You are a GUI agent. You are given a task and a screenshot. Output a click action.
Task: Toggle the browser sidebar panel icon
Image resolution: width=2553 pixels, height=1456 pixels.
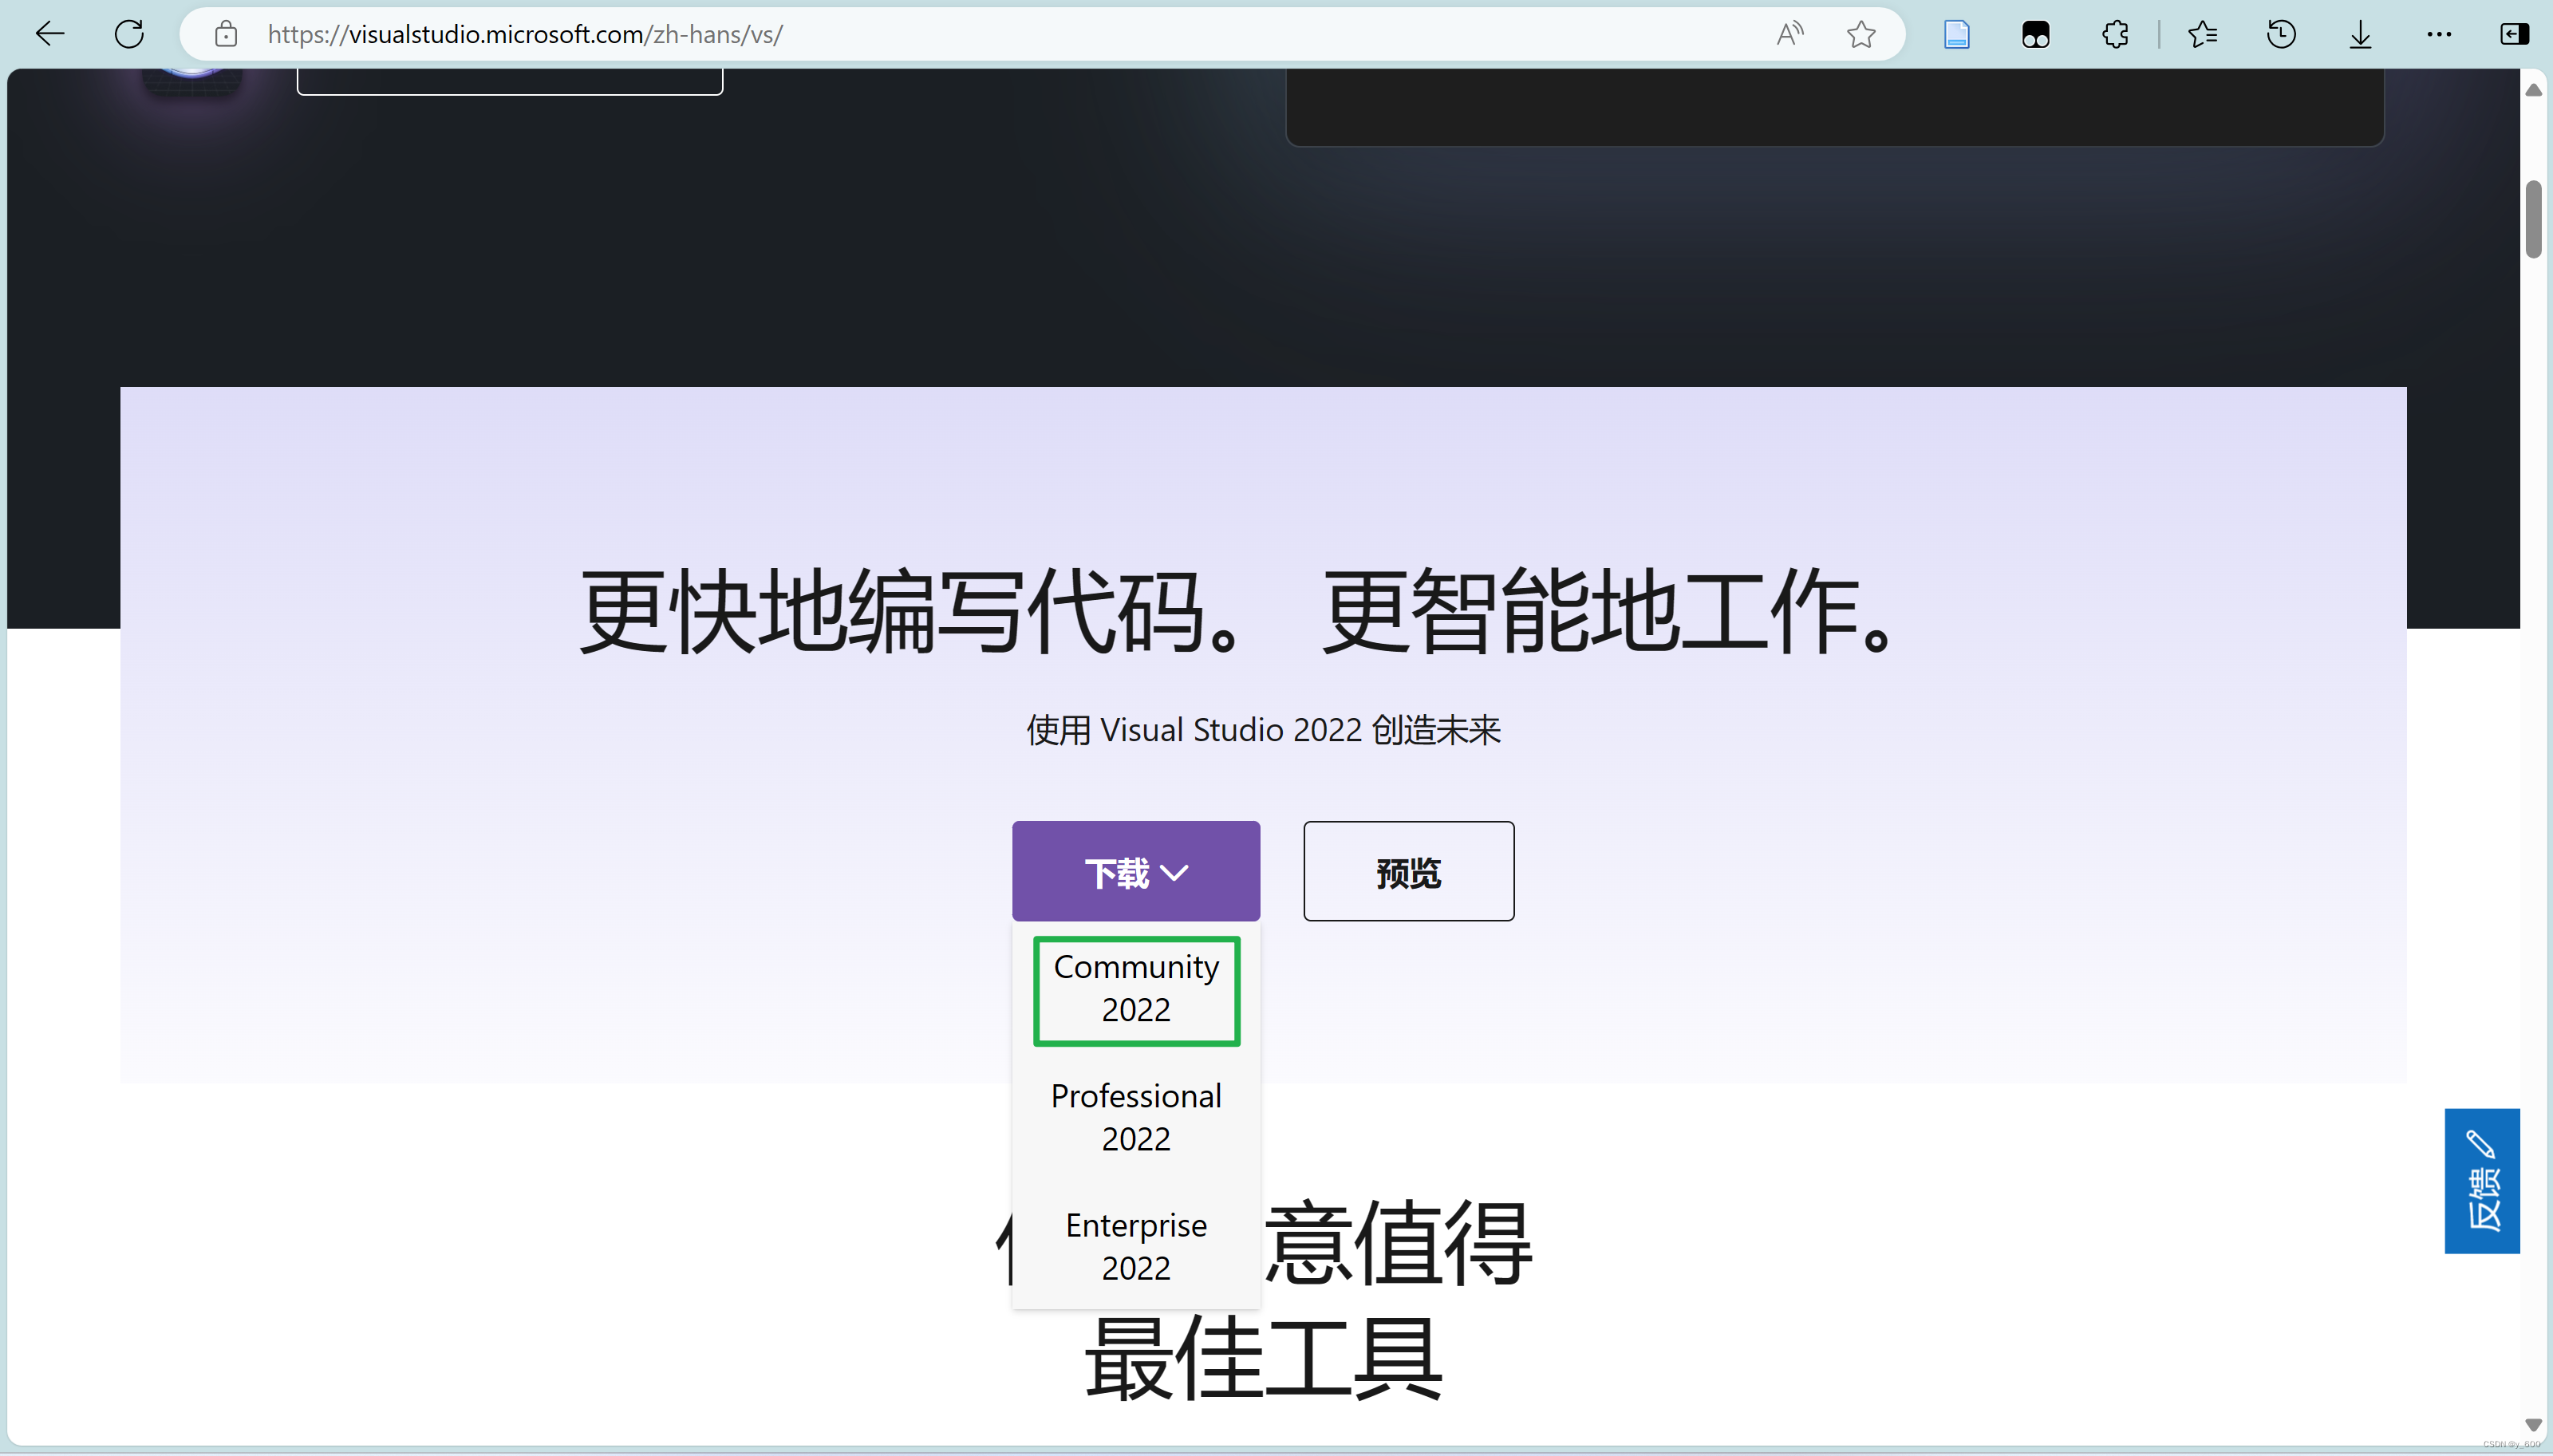point(2514,34)
